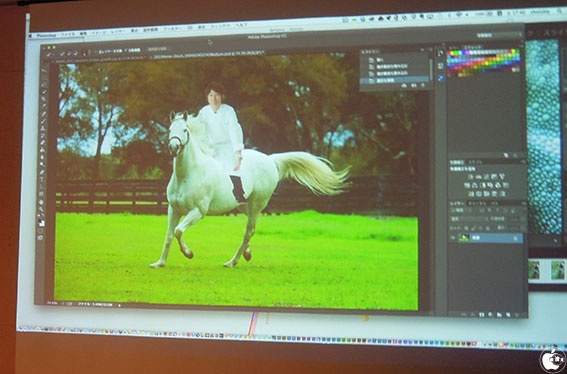Click the blue highlighted icon in collapsed panel strip
This screenshot has height=374, width=567.
[x=441, y=78]
